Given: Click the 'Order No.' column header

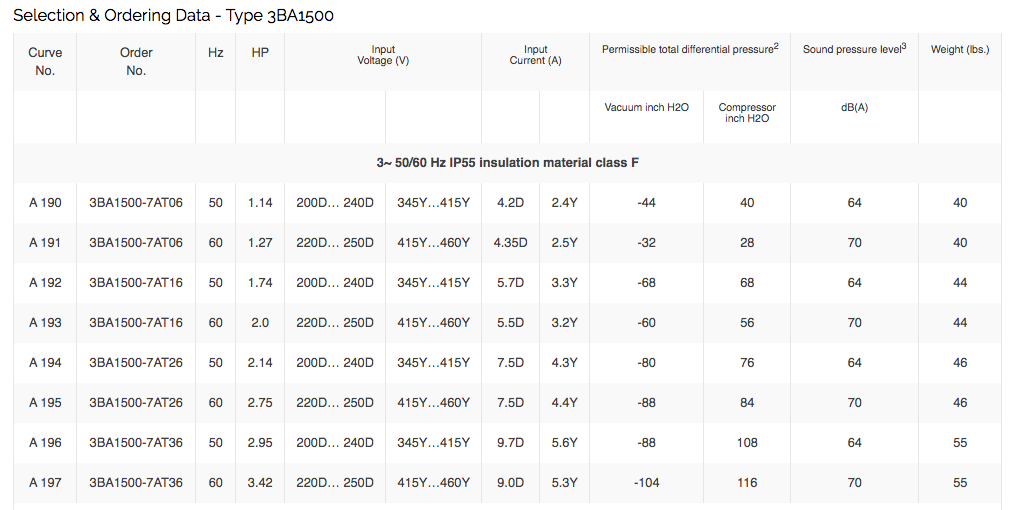Looking at the screenshot, I should tap(136, 61).
